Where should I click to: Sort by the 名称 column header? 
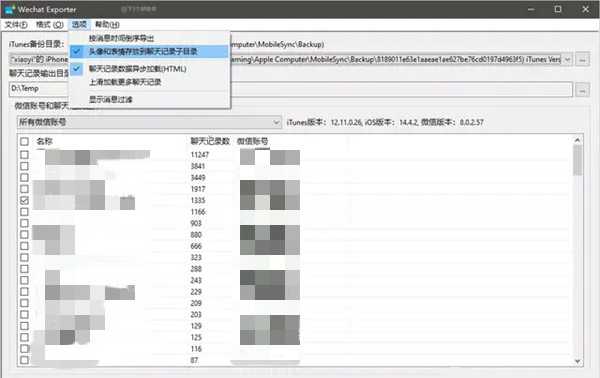point(44,142)
